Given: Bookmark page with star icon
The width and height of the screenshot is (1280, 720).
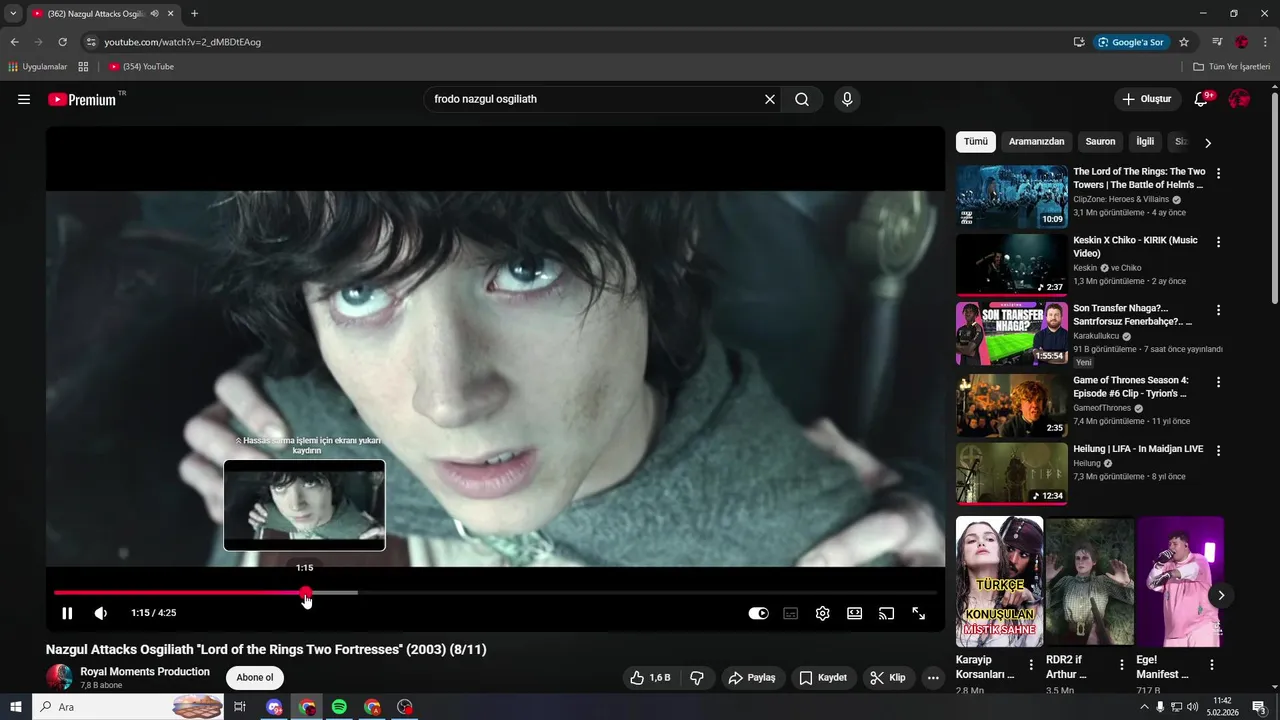Looking at the screenshot, I should click(1184, 42).
